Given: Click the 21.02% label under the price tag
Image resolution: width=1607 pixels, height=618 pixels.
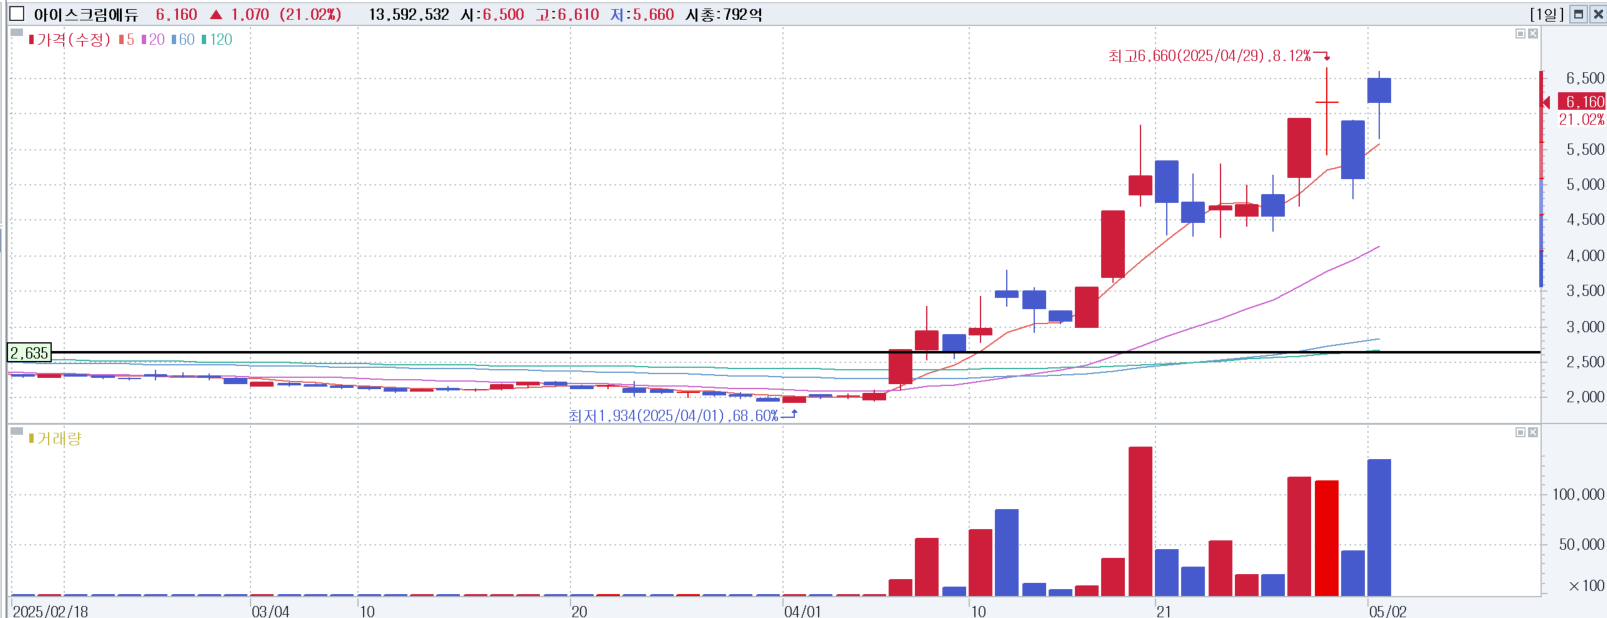Looking at the screenshot, I should click(1581, 119).
